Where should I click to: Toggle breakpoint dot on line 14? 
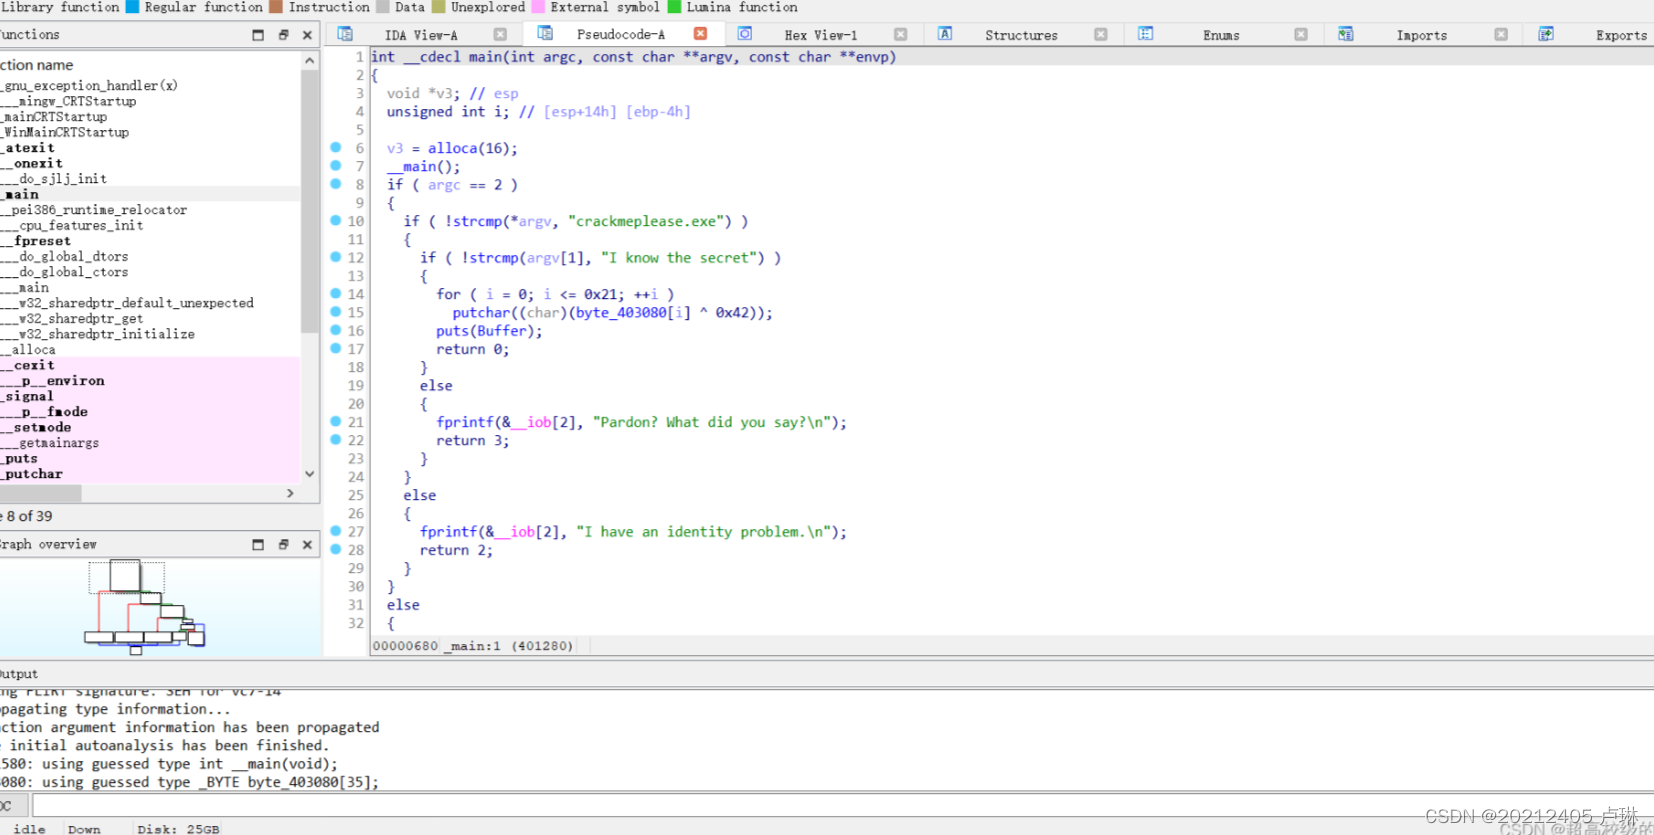(336, 293)
